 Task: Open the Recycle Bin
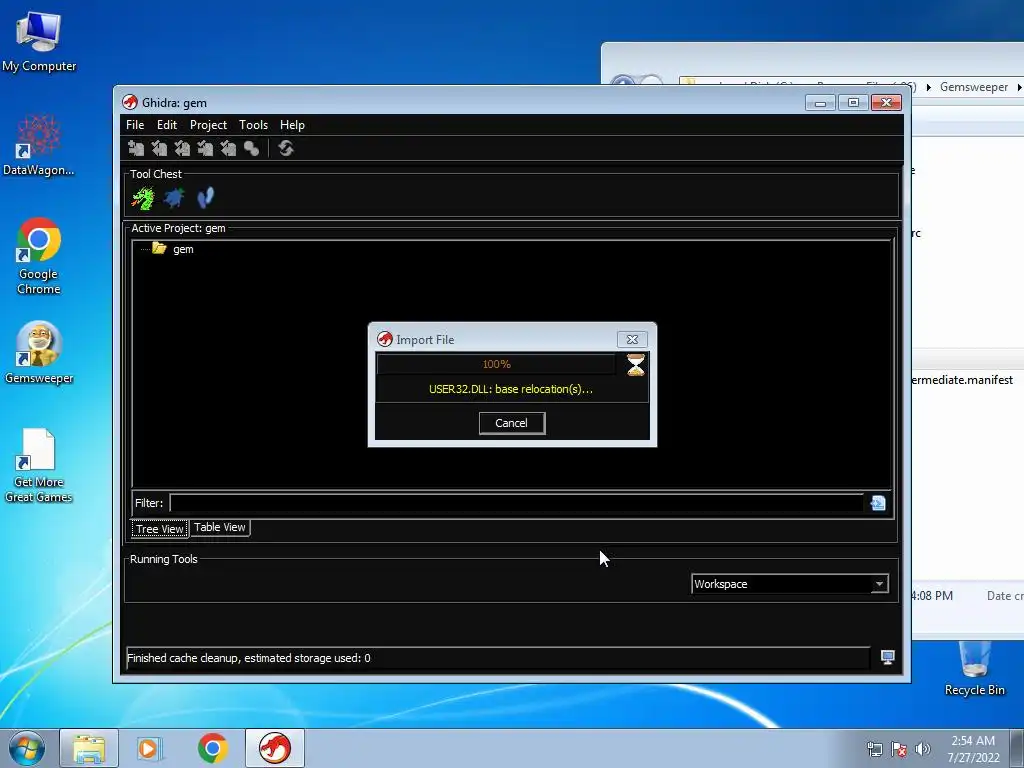974,669
